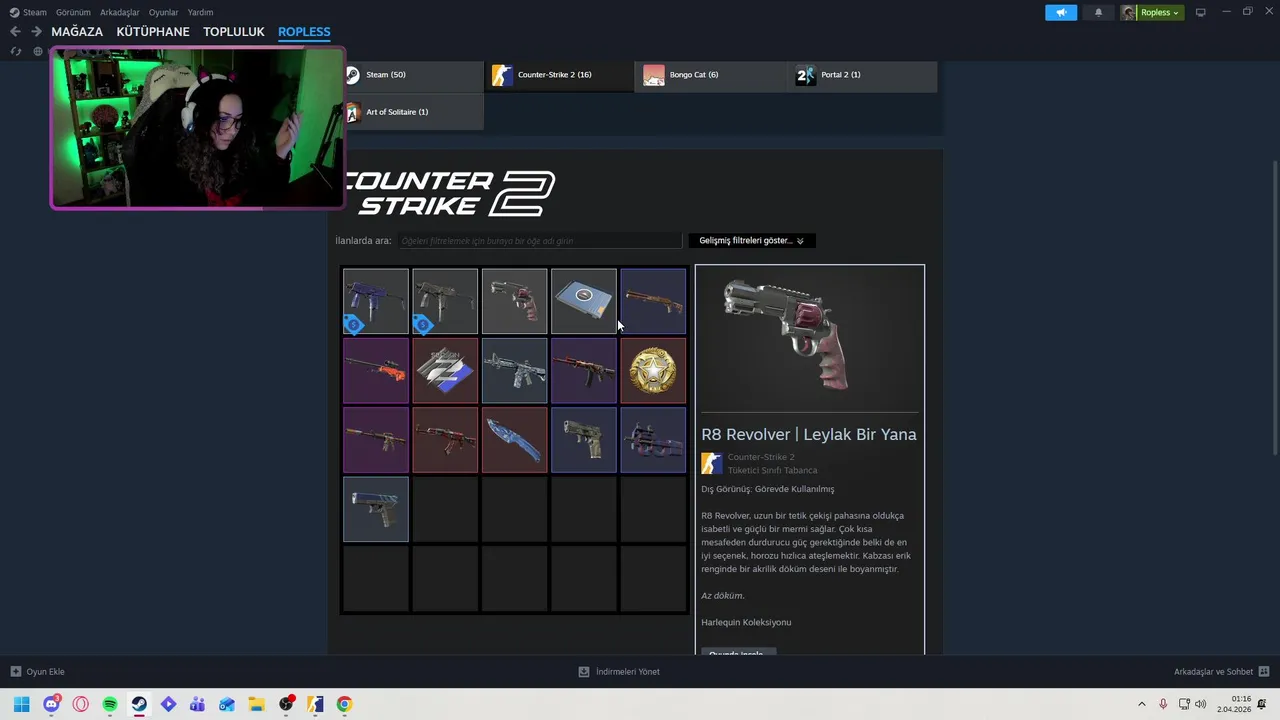The width and height of the screenshot is (1280, 720).
Task: Select the dark red AK rifle in second row
Action: click(584, 370)
